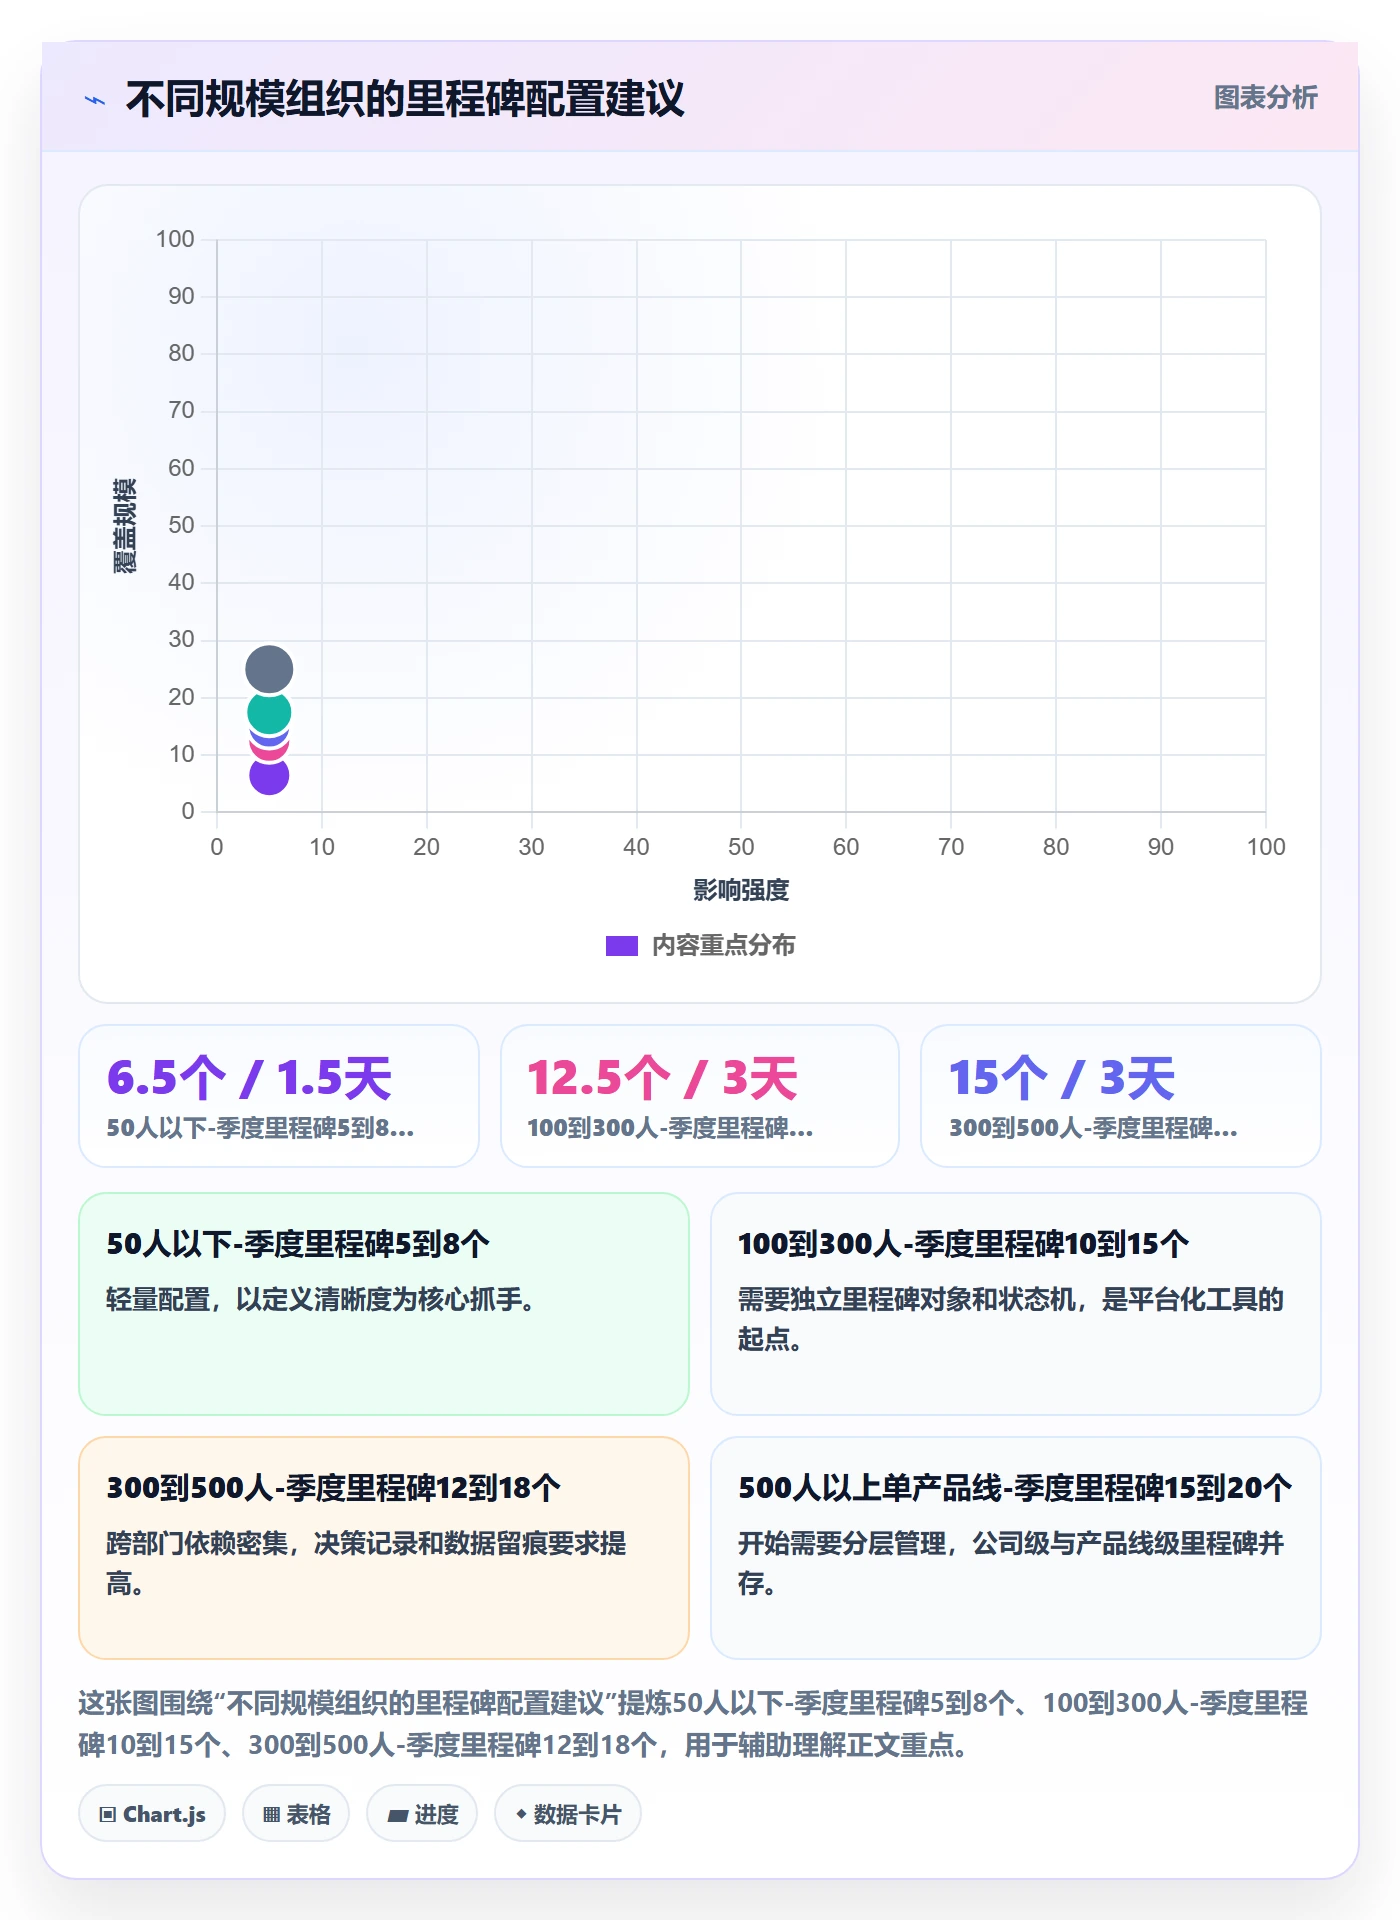Click the x-axis title "影响强度"

[741, 890]
